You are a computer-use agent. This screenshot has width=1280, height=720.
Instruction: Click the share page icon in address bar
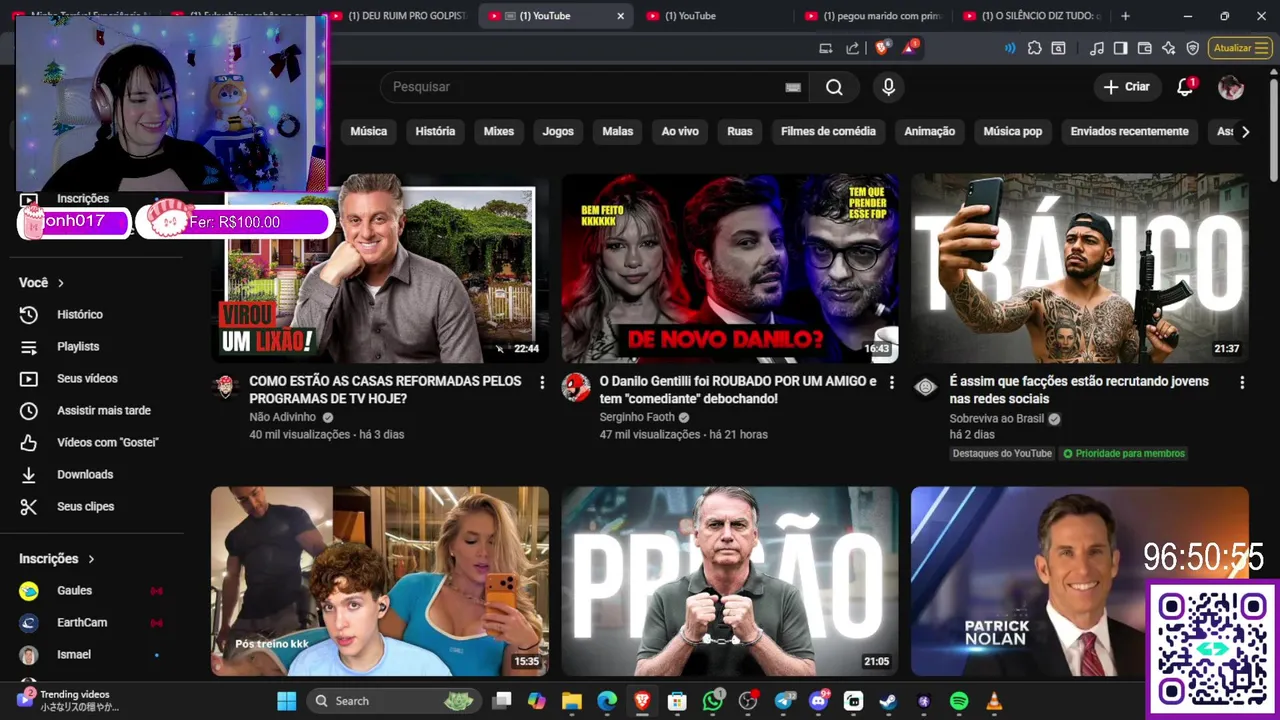pos(852,48)
